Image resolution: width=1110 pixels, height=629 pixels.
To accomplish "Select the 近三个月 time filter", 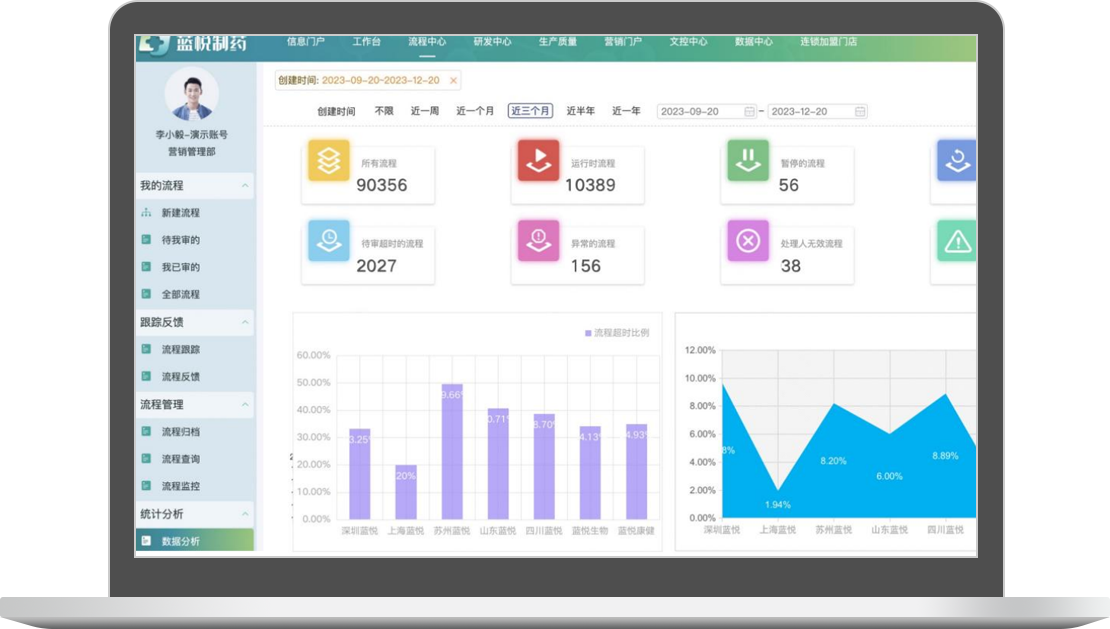I will click(x=530, y=111).
